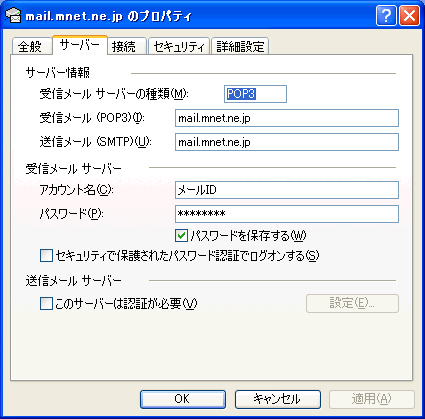This screenshot has width=425, height=419.
Task: Click the キャンセル button
Action: (278, 399)
